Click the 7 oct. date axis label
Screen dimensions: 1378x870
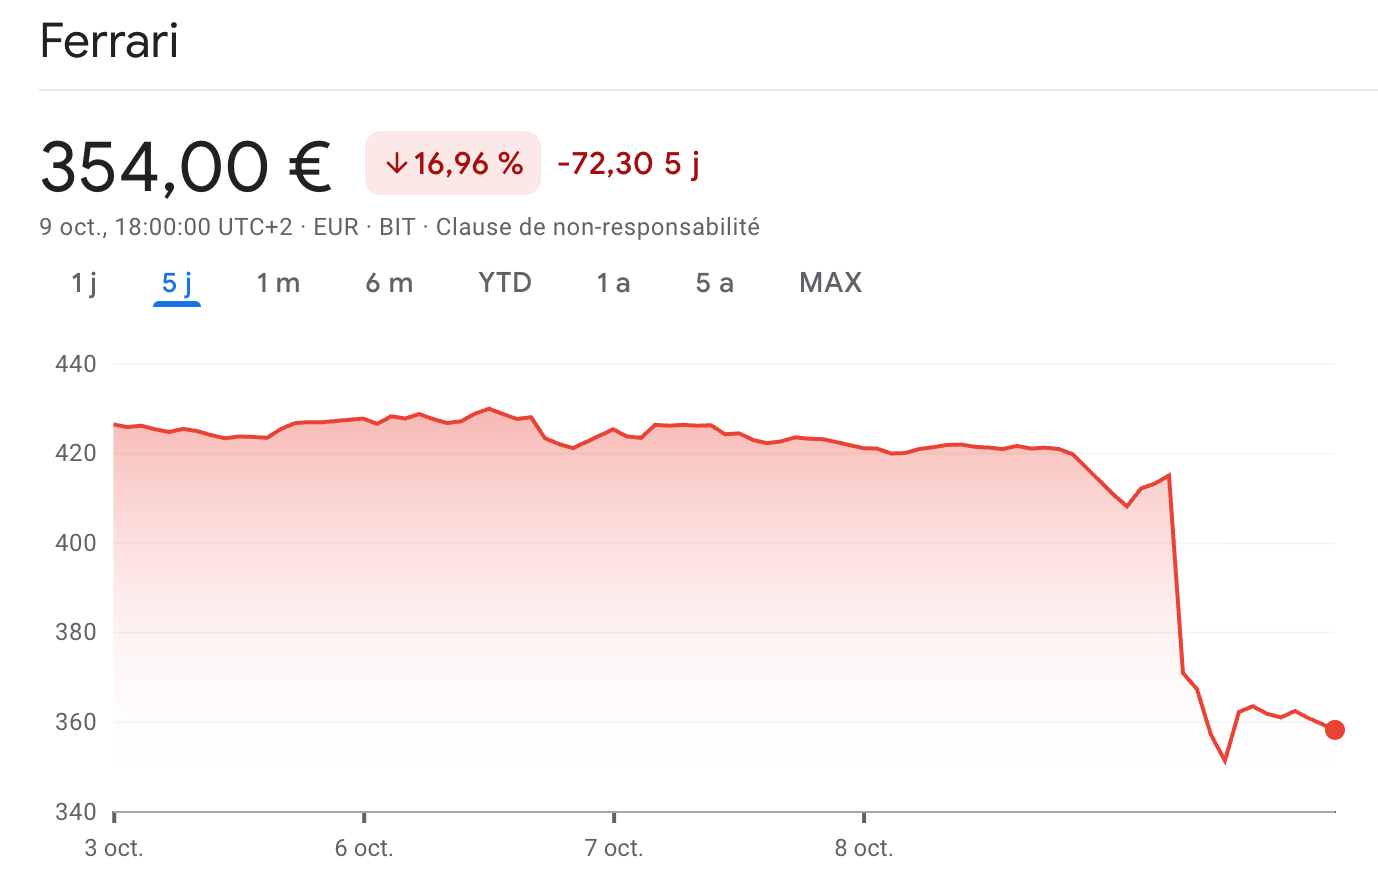[614, 849]
